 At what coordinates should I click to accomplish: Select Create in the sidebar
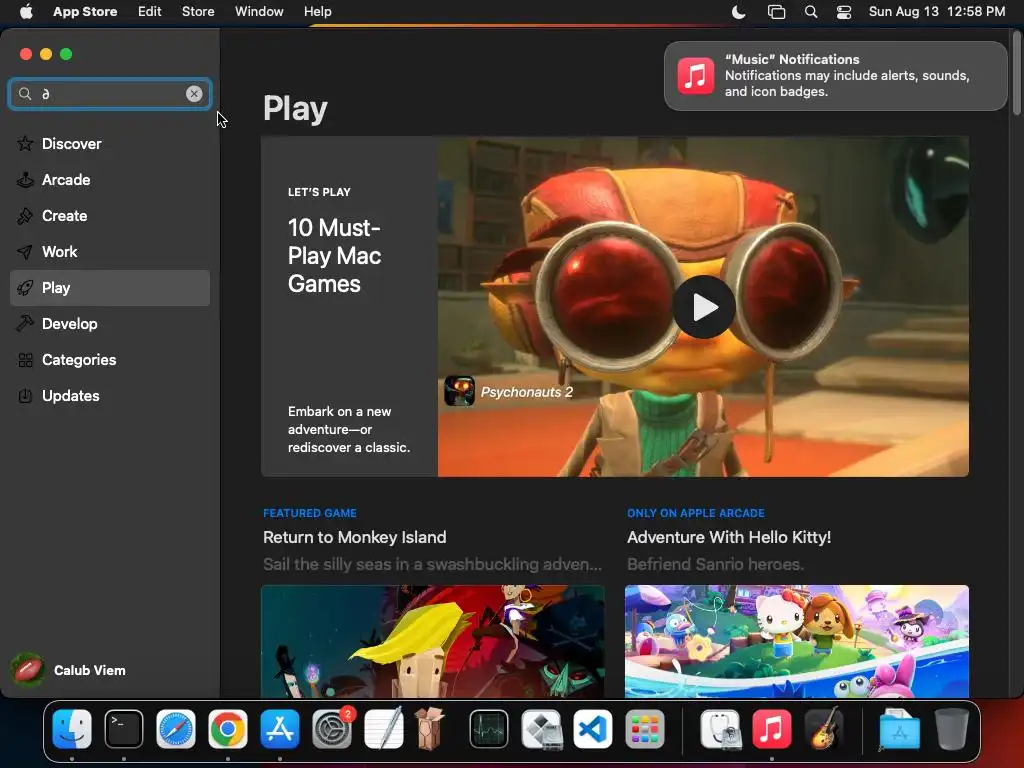click(x=110, y=216)
